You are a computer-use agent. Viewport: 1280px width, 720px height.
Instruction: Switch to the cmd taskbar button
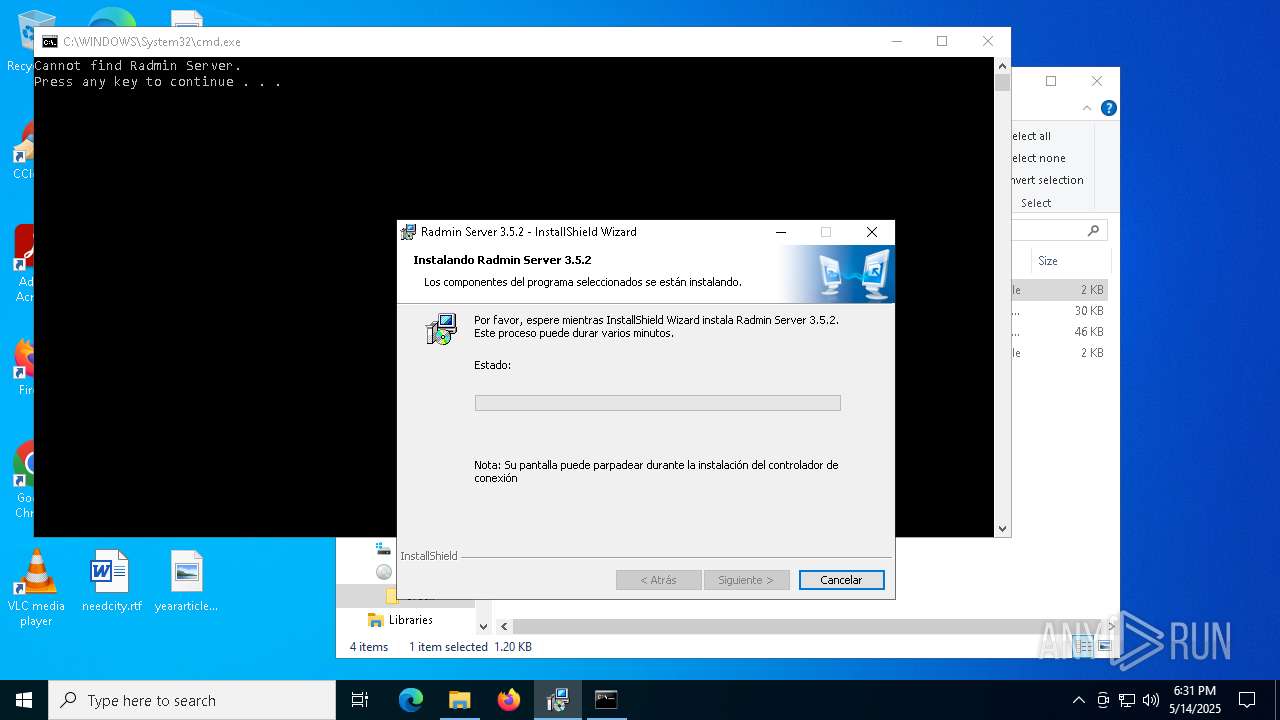click(606, 700)
